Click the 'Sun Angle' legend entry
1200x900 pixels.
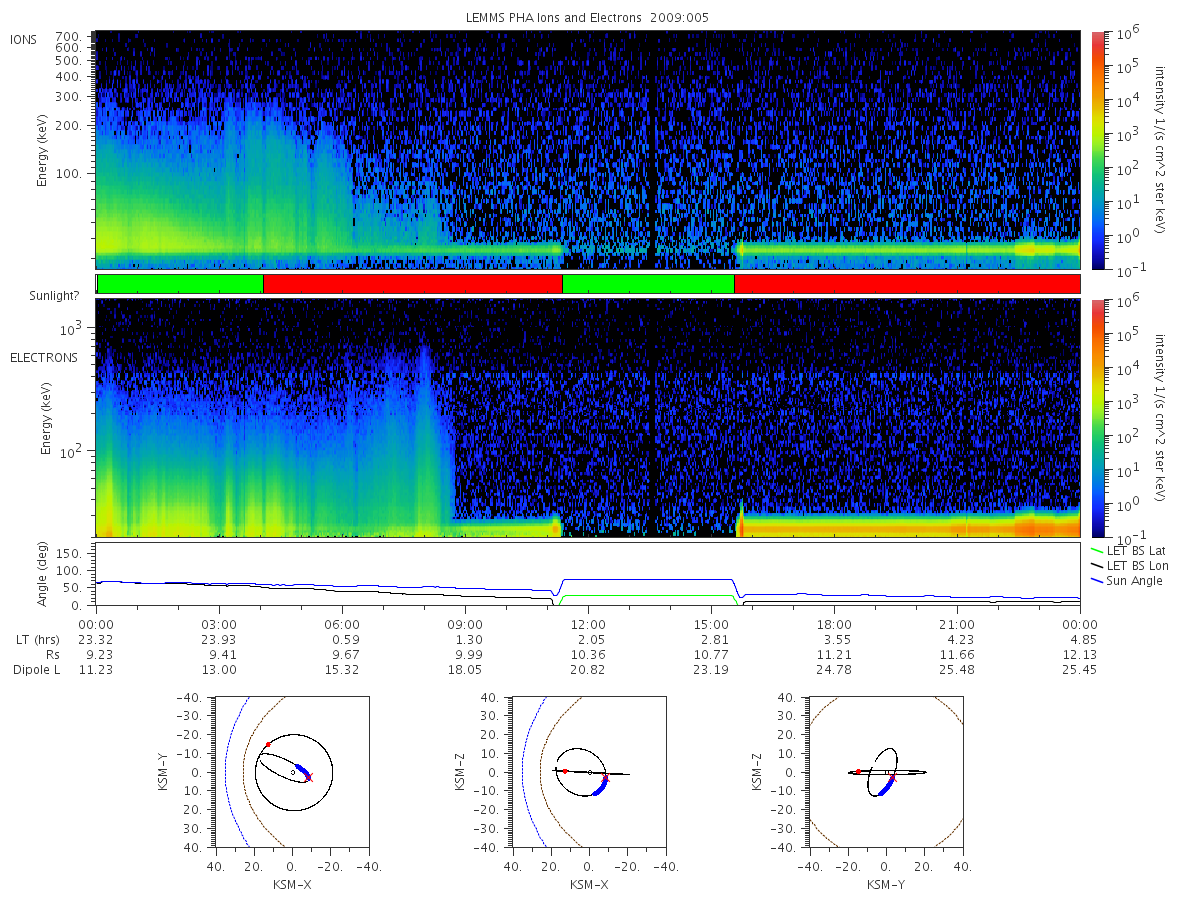pyautogui.click(x=1127, y=581)
